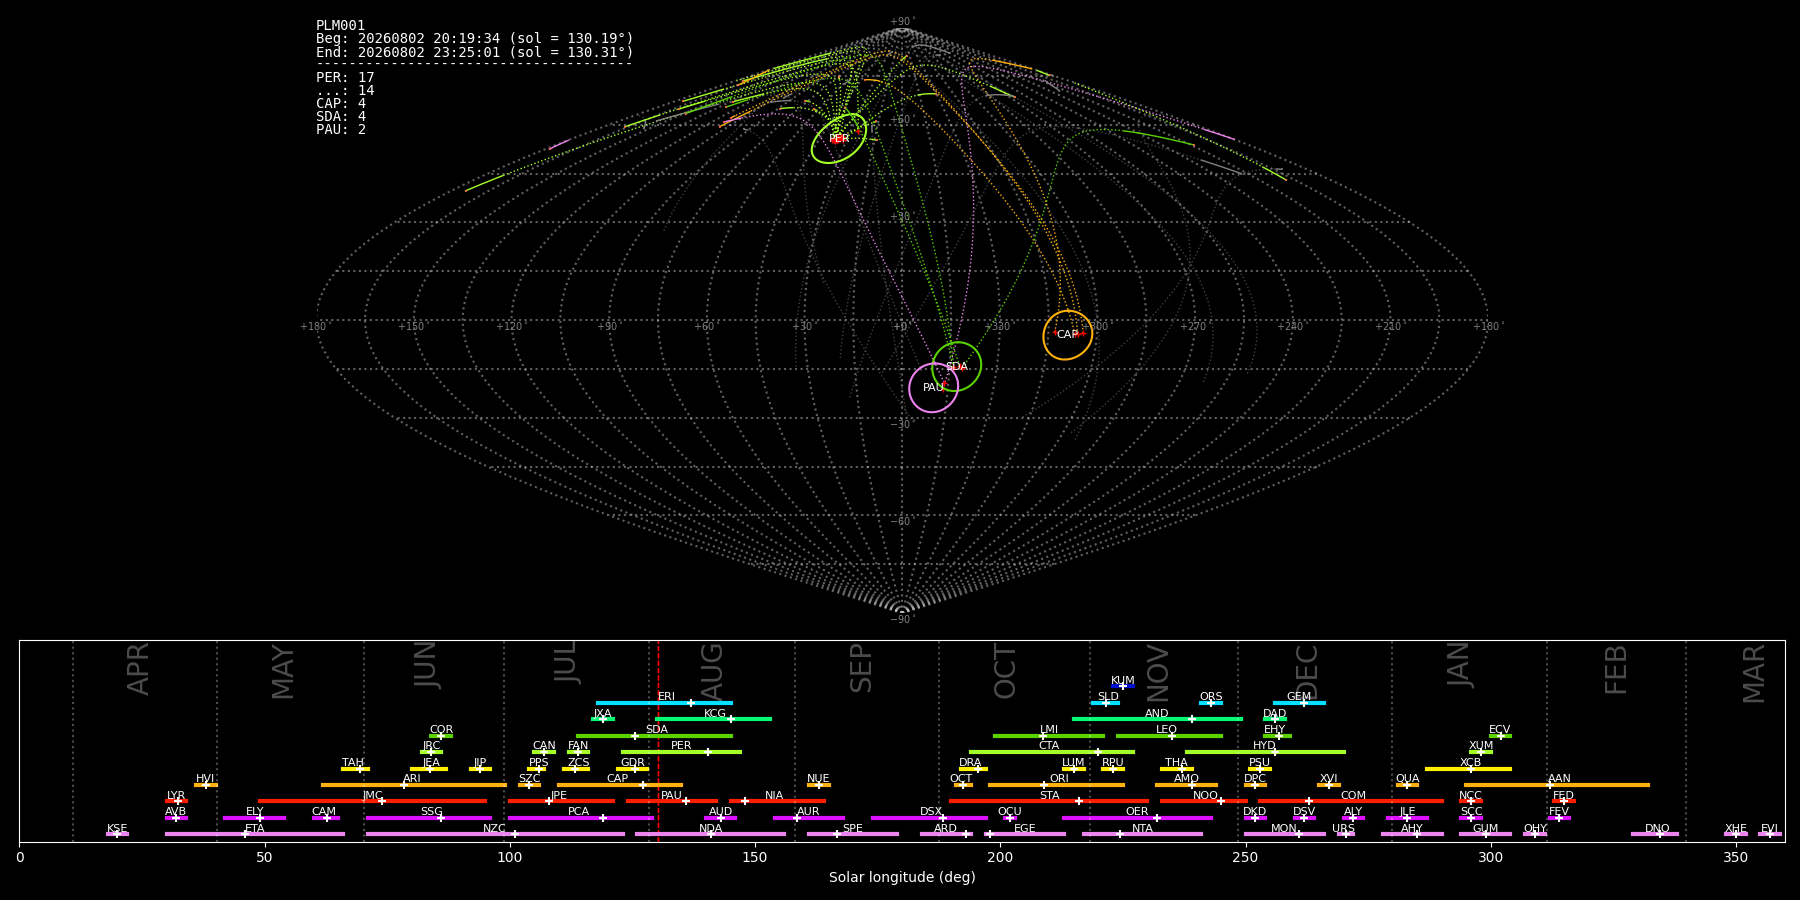Image resolution: width=1800 pixels, height=900 pixels.
Task: Click the green SDA radiant circle
Action: [957, 366]
